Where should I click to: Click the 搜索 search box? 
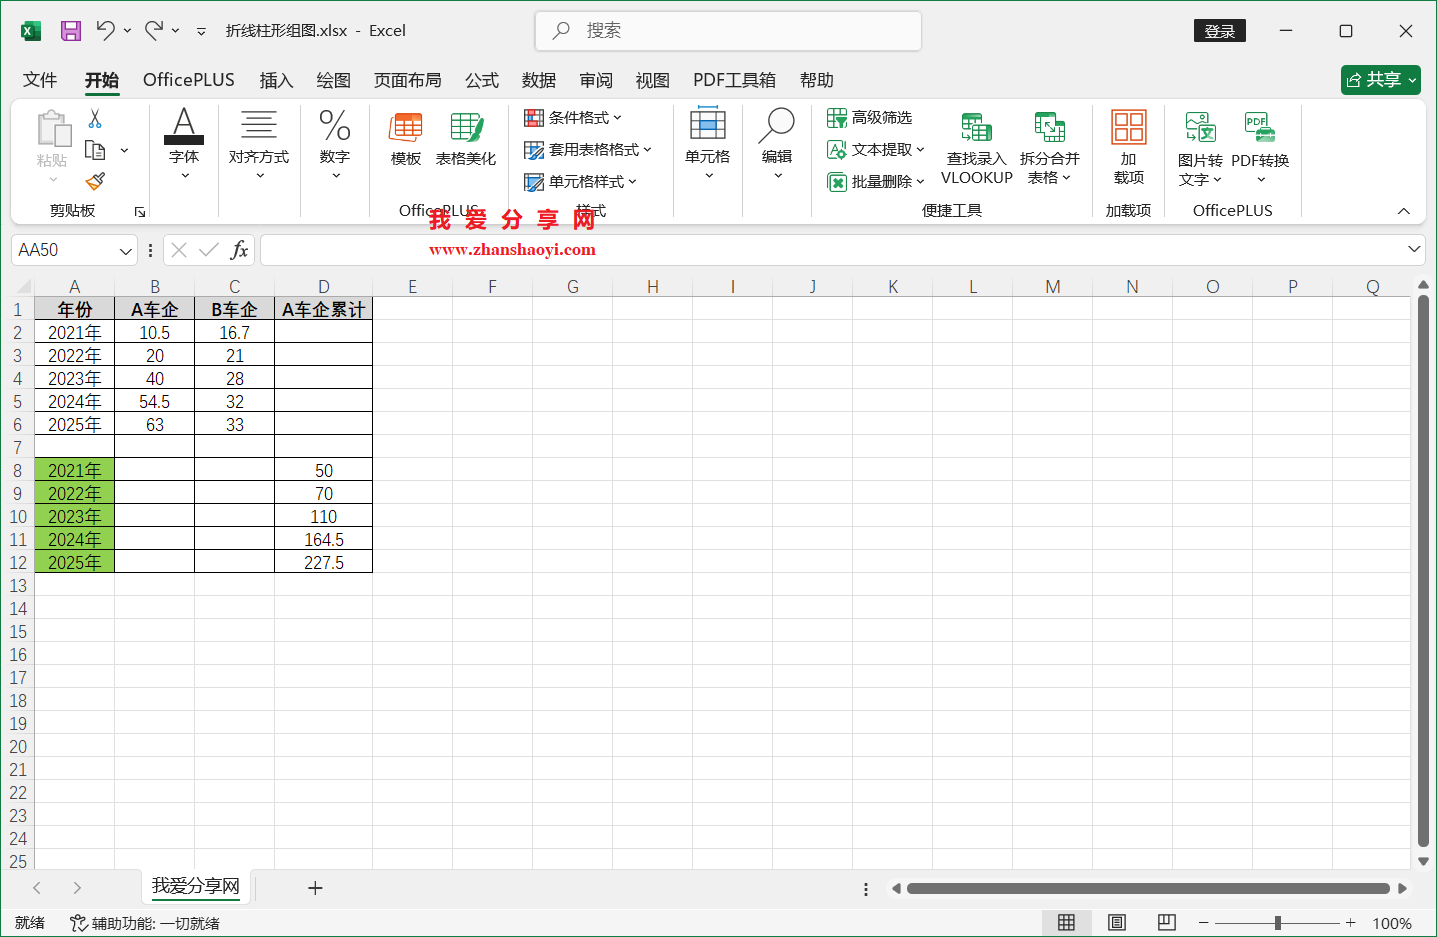729,31
